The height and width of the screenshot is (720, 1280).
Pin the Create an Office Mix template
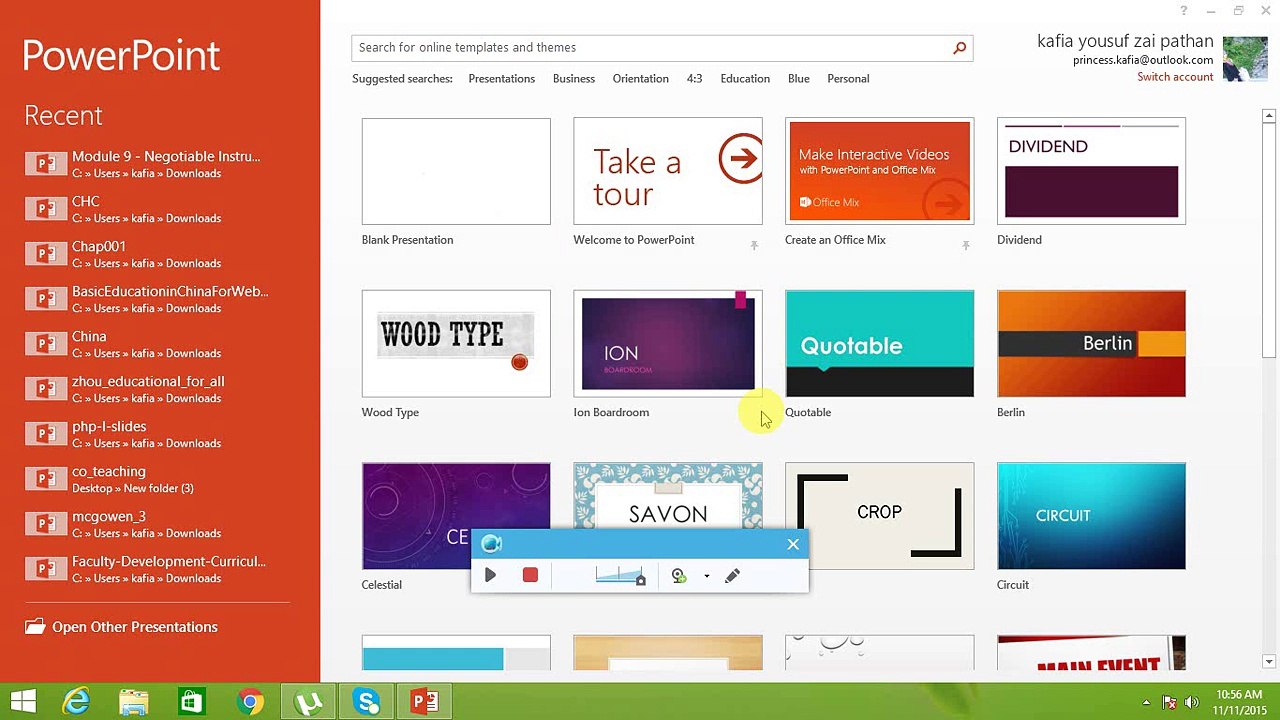click(966, 245)
